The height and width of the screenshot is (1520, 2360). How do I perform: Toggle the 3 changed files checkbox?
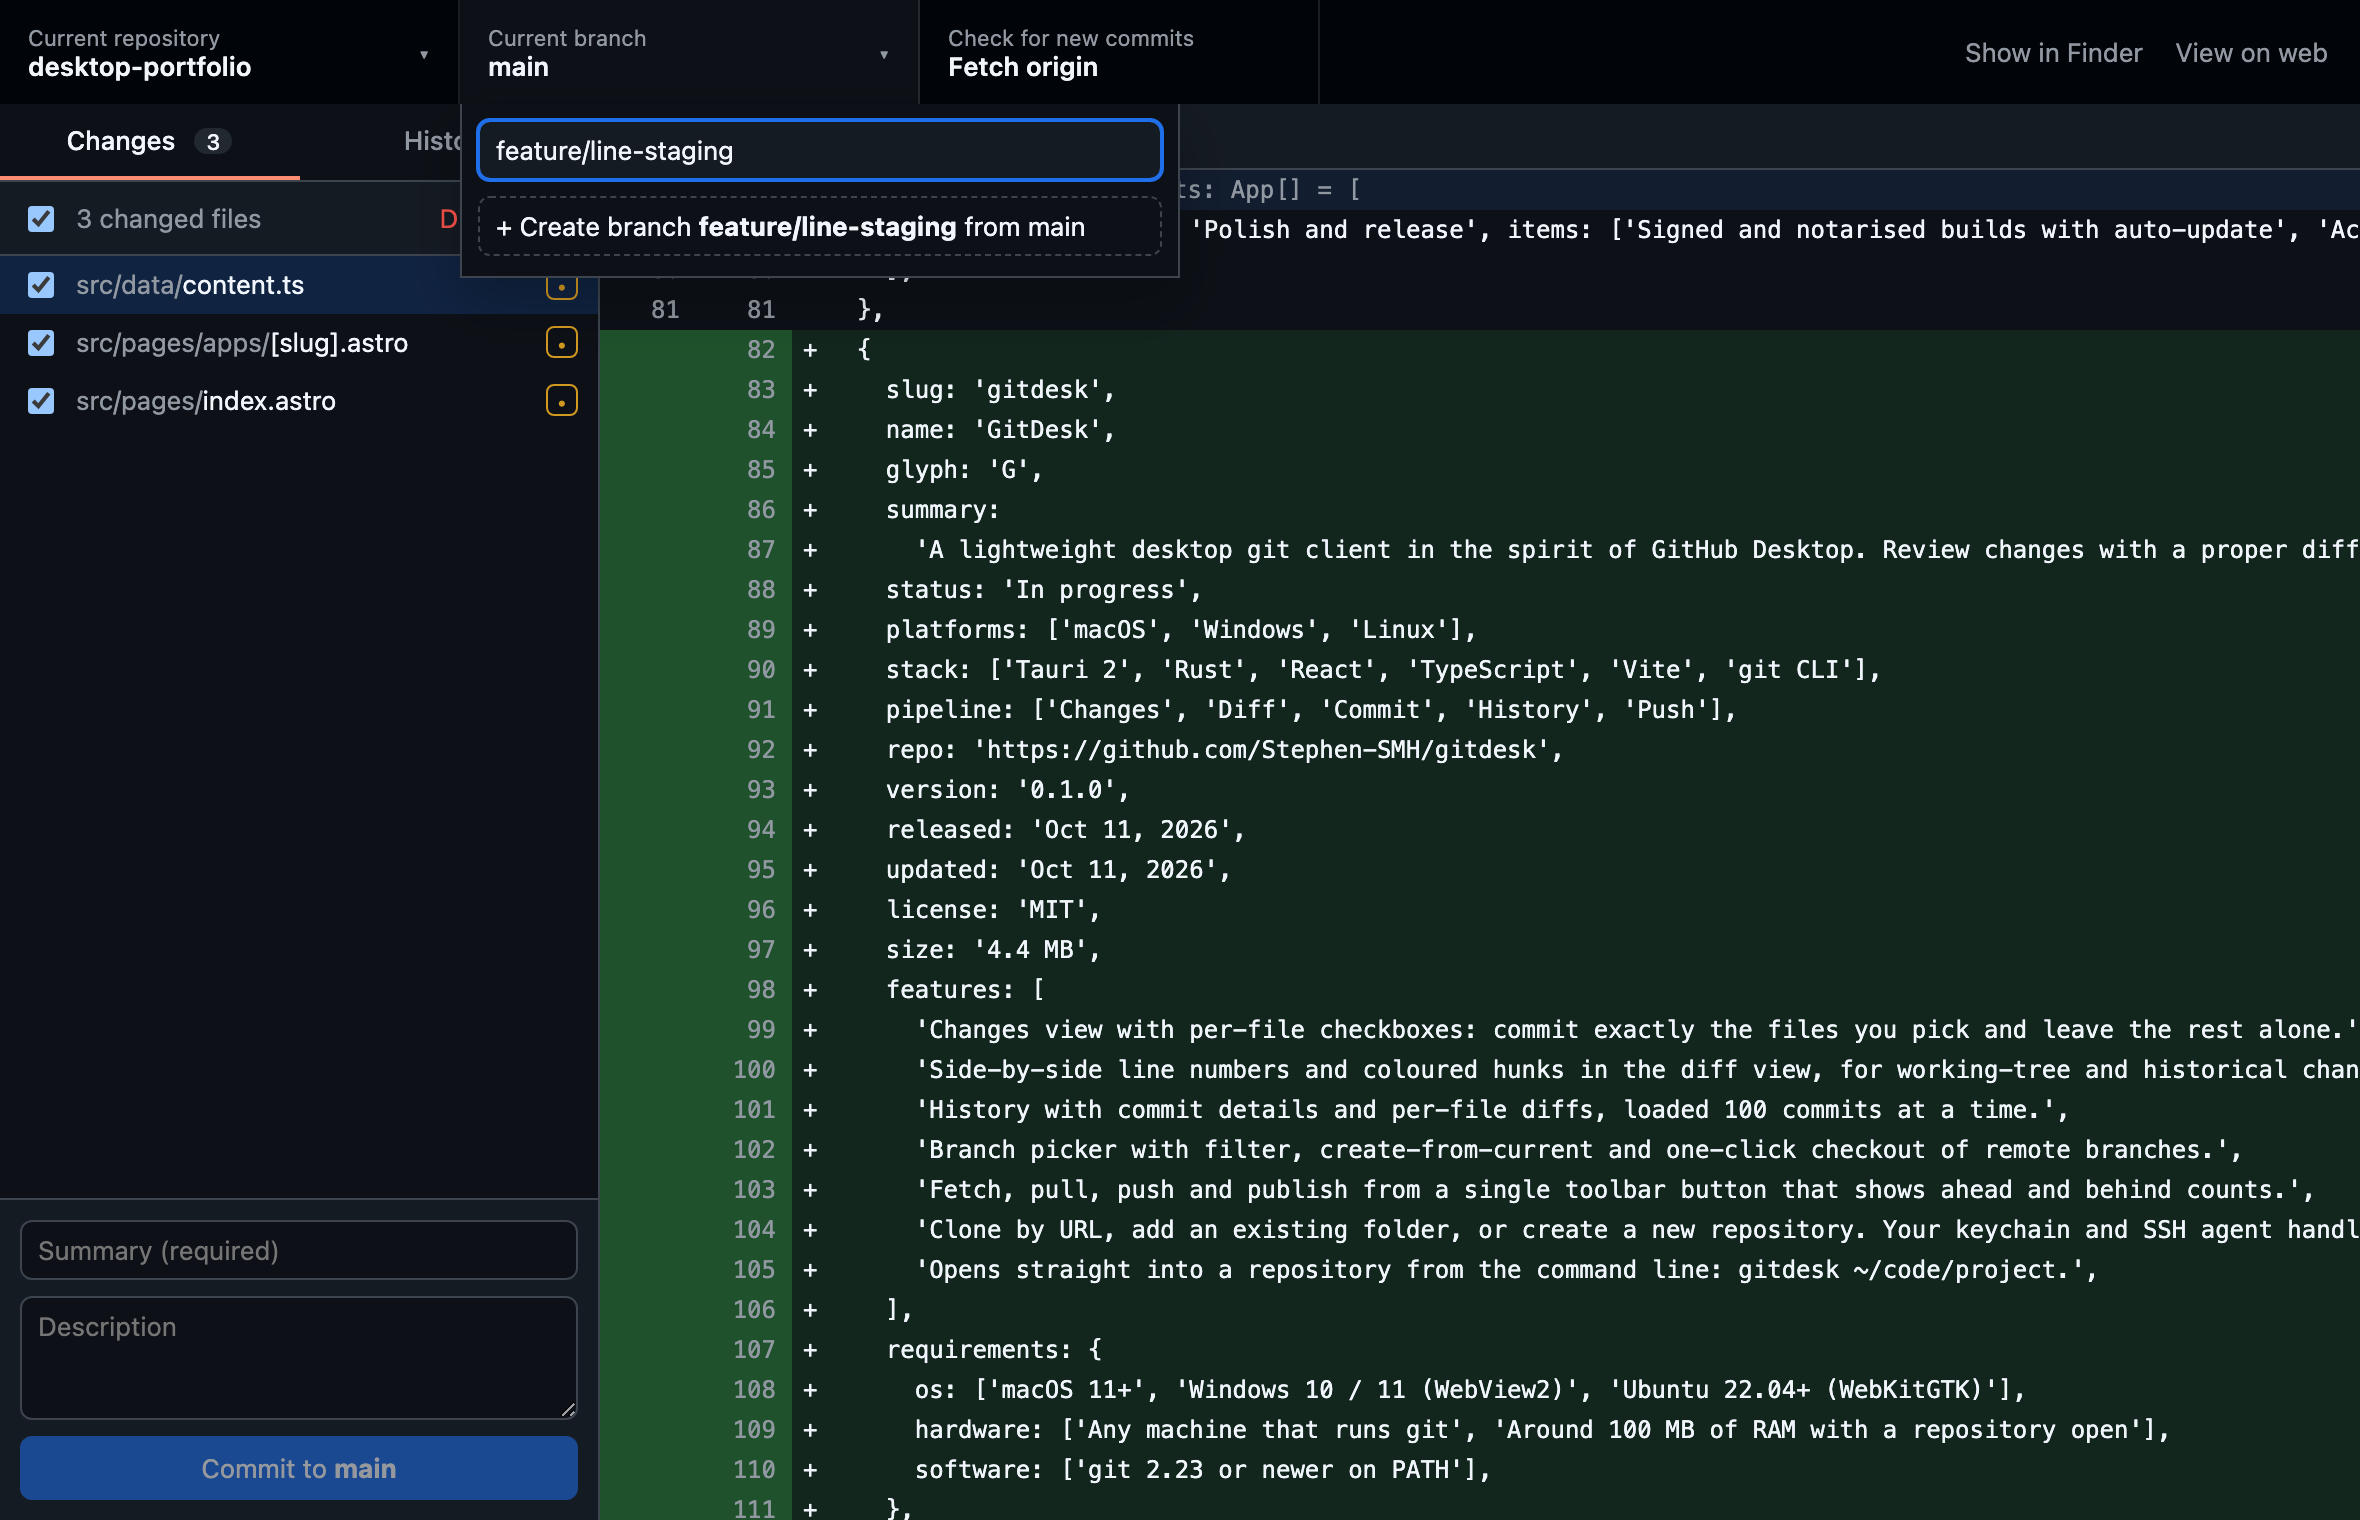pos(41,219)
